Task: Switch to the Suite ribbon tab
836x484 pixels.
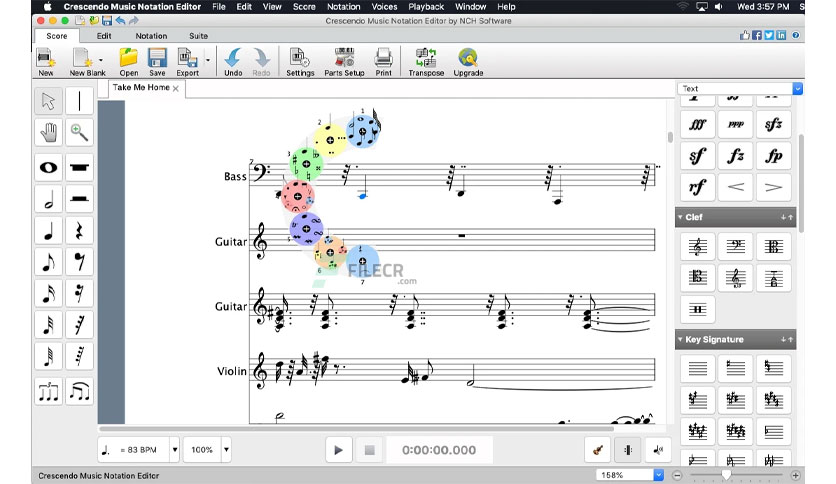Action: (x=198, y=36)
